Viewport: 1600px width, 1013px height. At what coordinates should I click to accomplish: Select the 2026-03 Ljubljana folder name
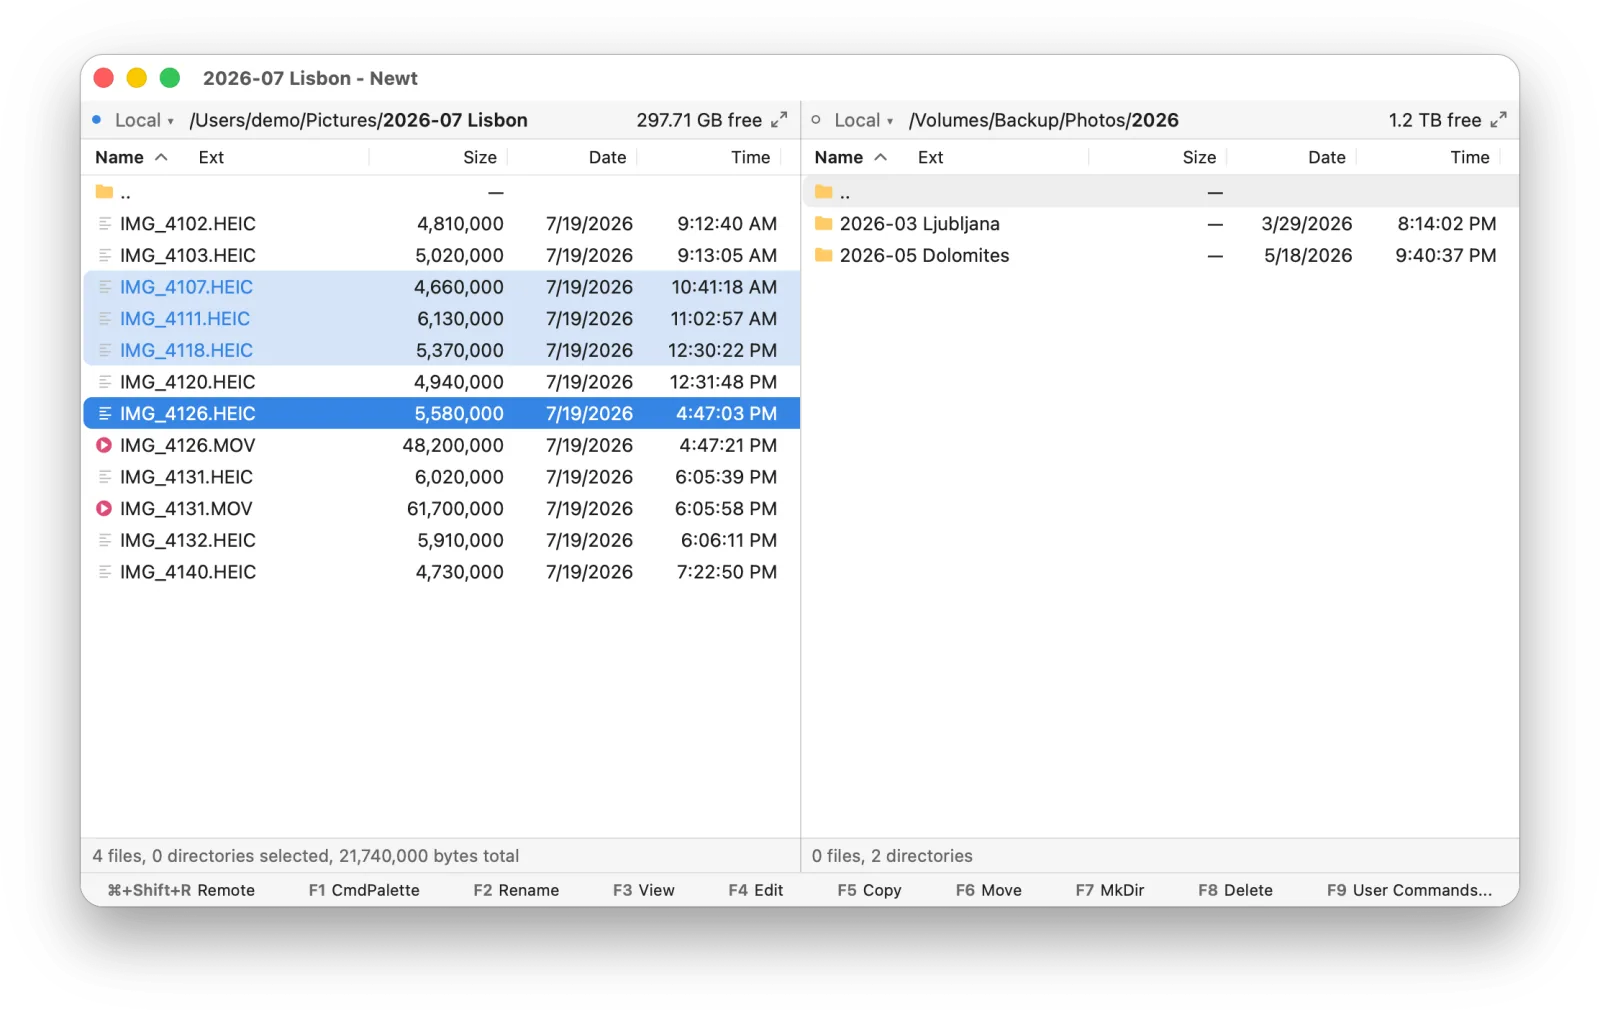click(920, 224)
